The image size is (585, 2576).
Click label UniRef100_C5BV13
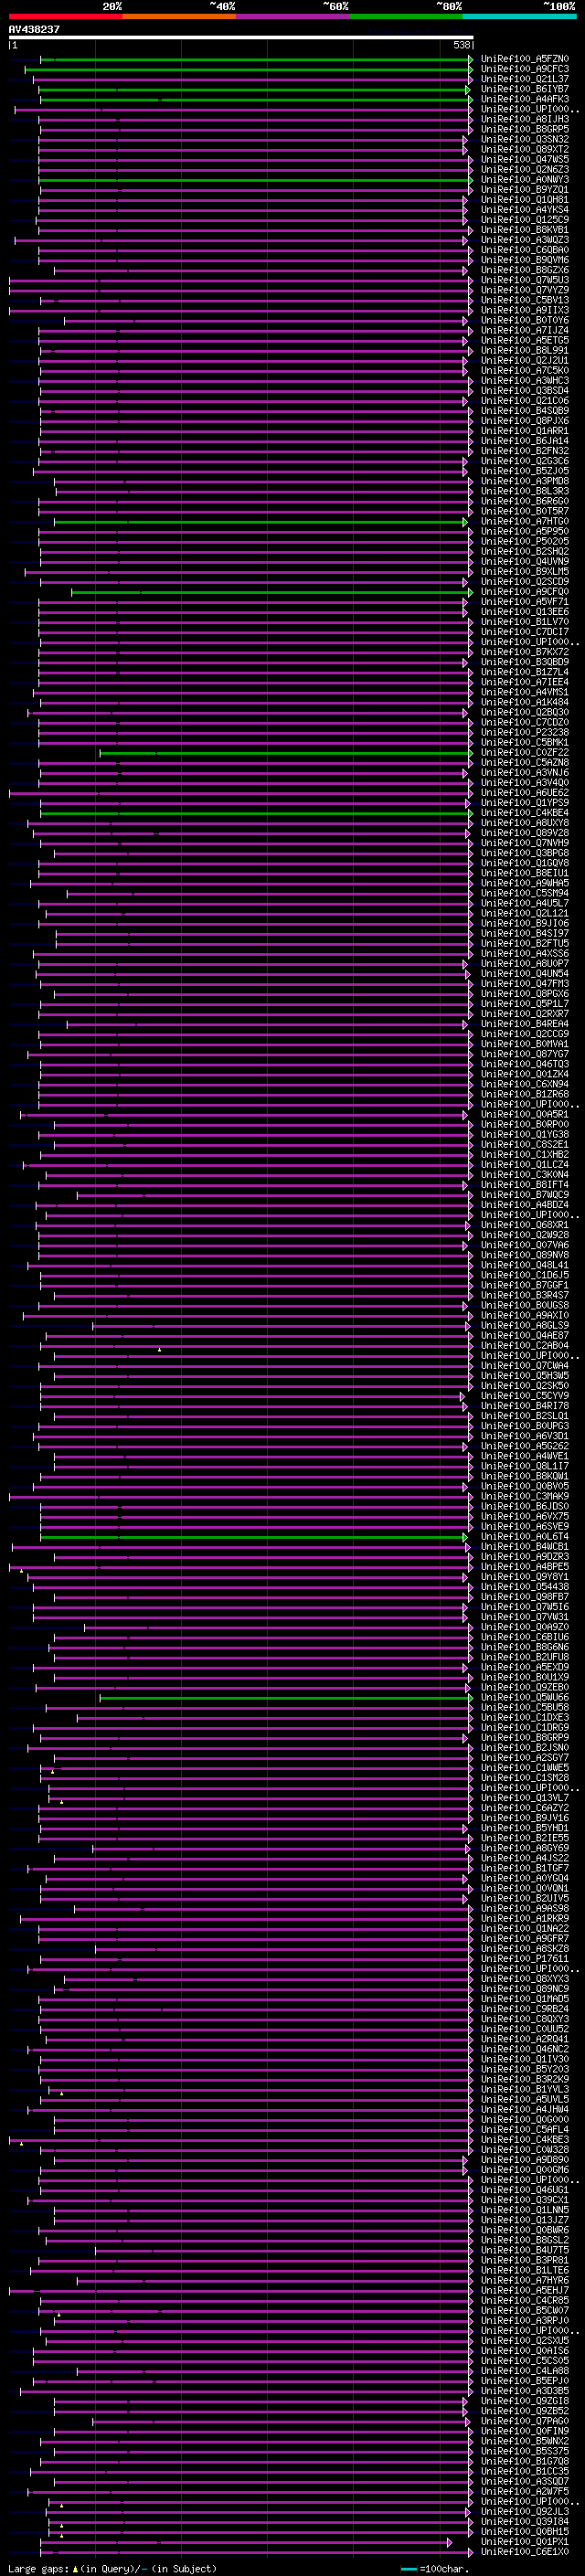pos(525,300)
